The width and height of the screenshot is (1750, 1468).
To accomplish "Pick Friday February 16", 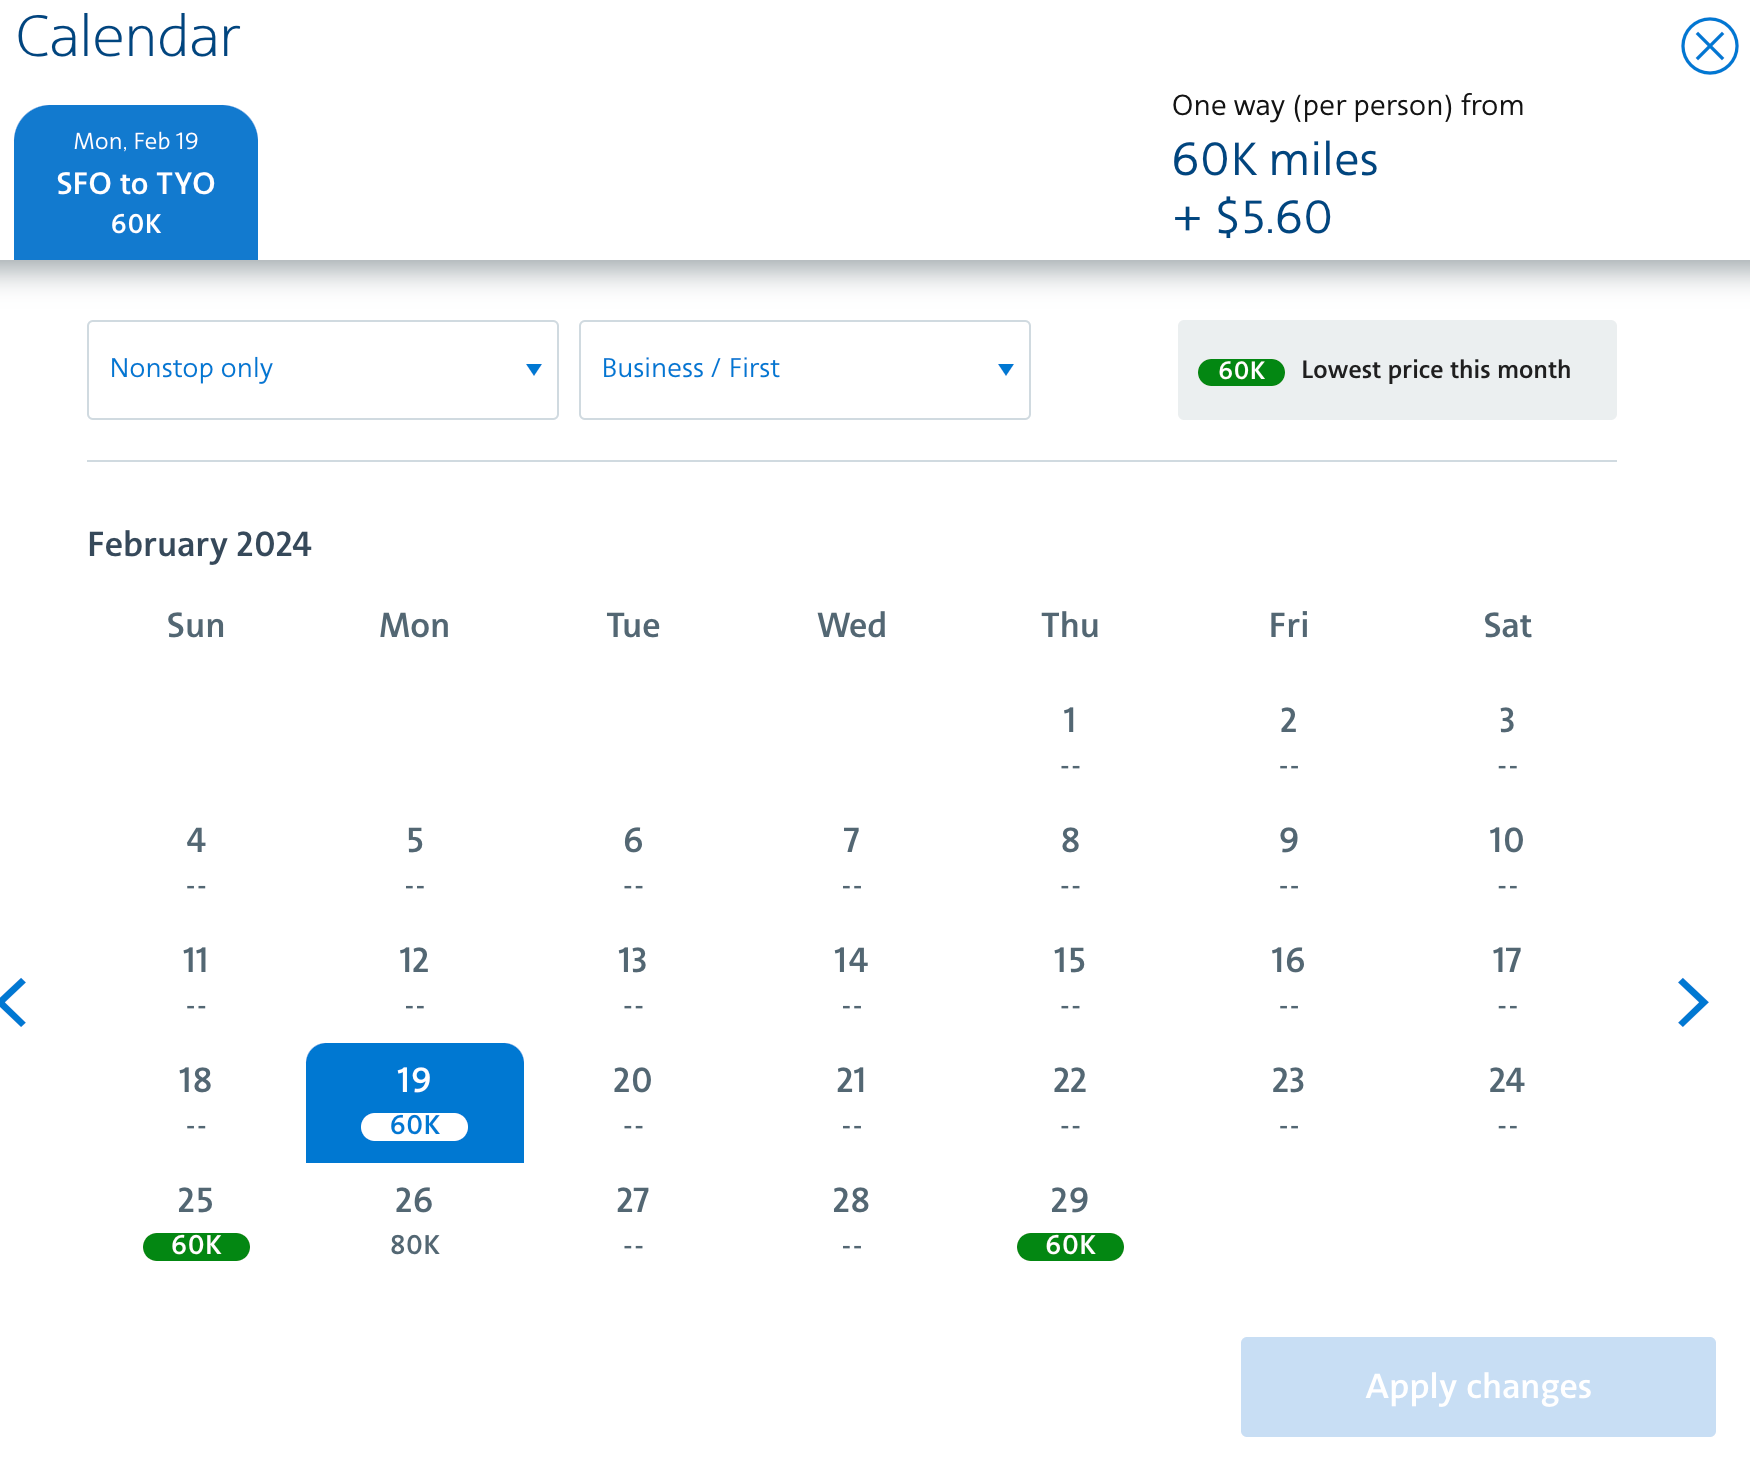I will pos(1288,981).
